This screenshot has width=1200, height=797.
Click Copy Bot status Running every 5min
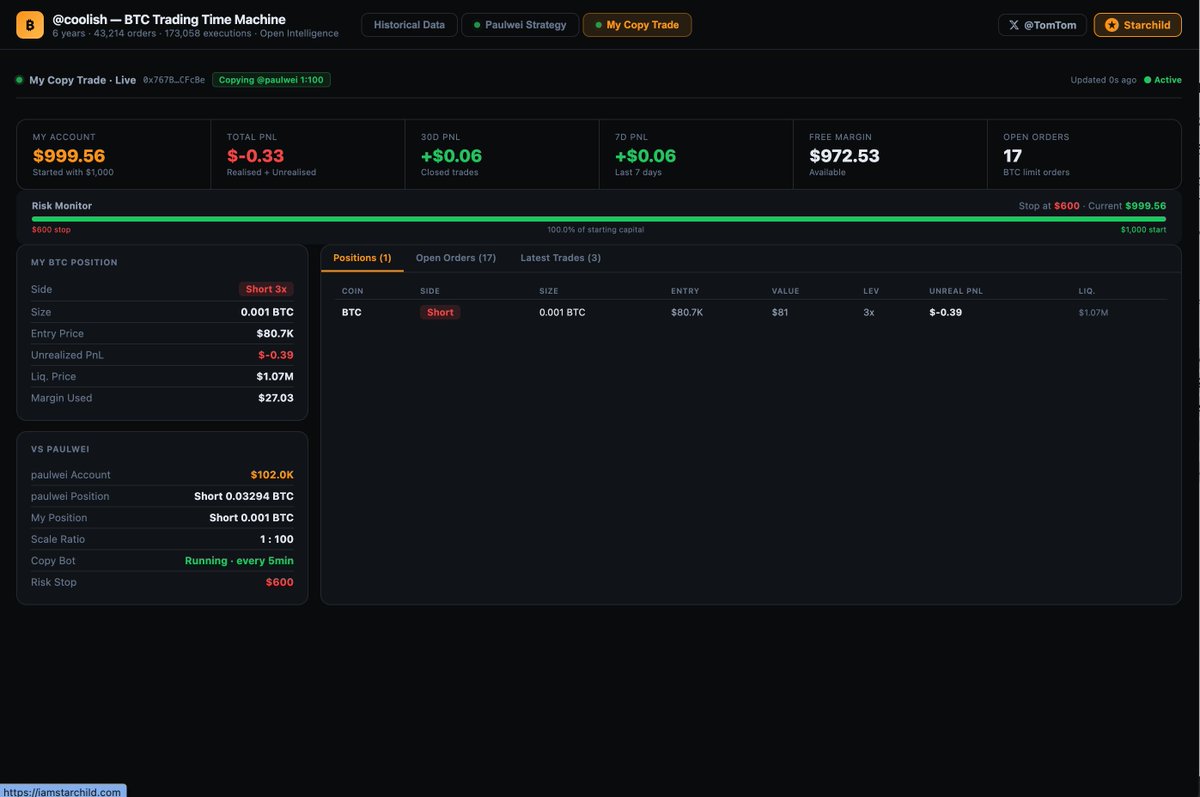click(239, 561)
